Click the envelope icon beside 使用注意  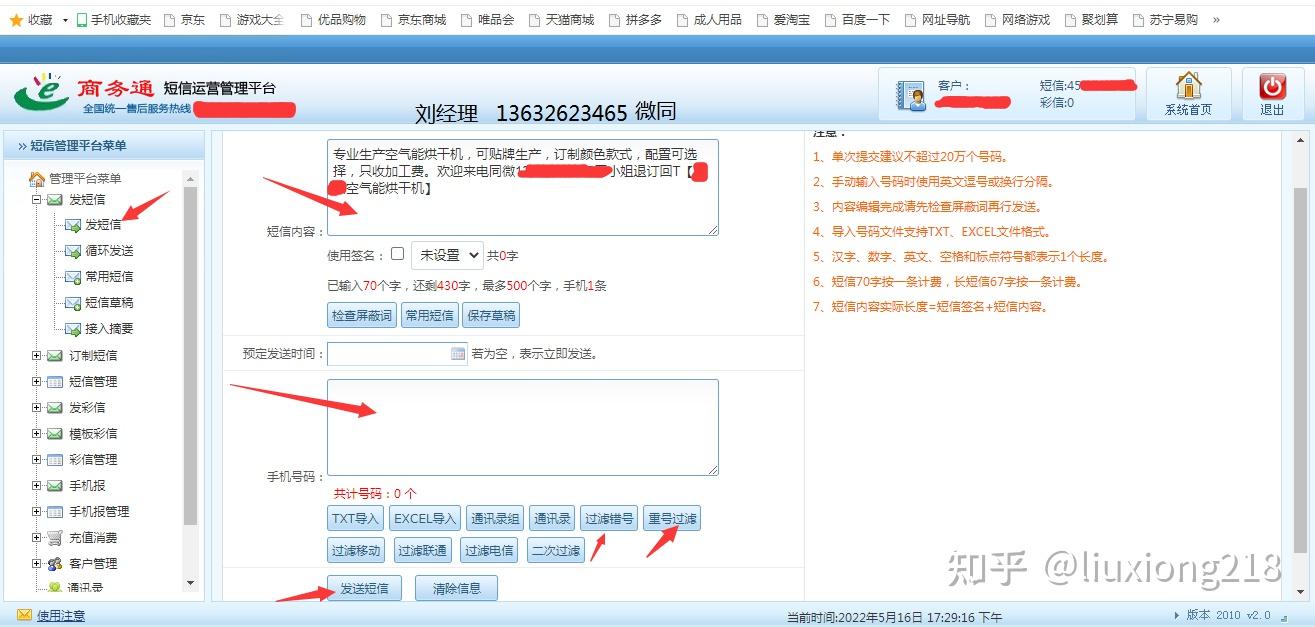tap(24, 615)
